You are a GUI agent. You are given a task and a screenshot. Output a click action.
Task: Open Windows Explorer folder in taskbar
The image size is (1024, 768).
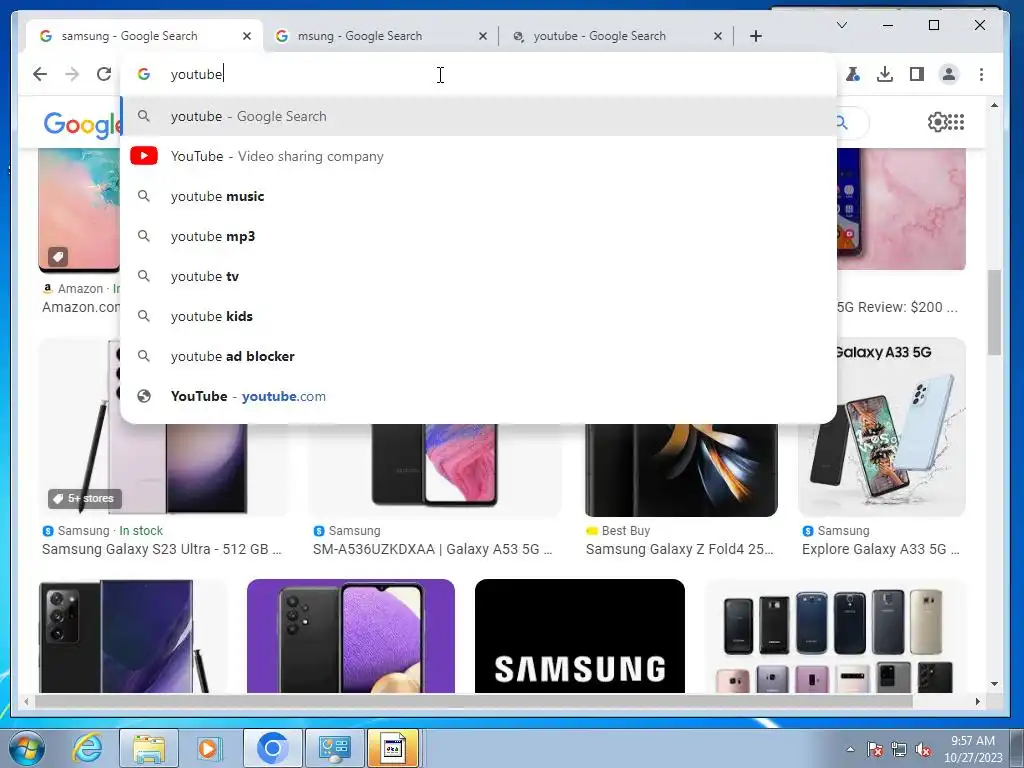(149, 748)
